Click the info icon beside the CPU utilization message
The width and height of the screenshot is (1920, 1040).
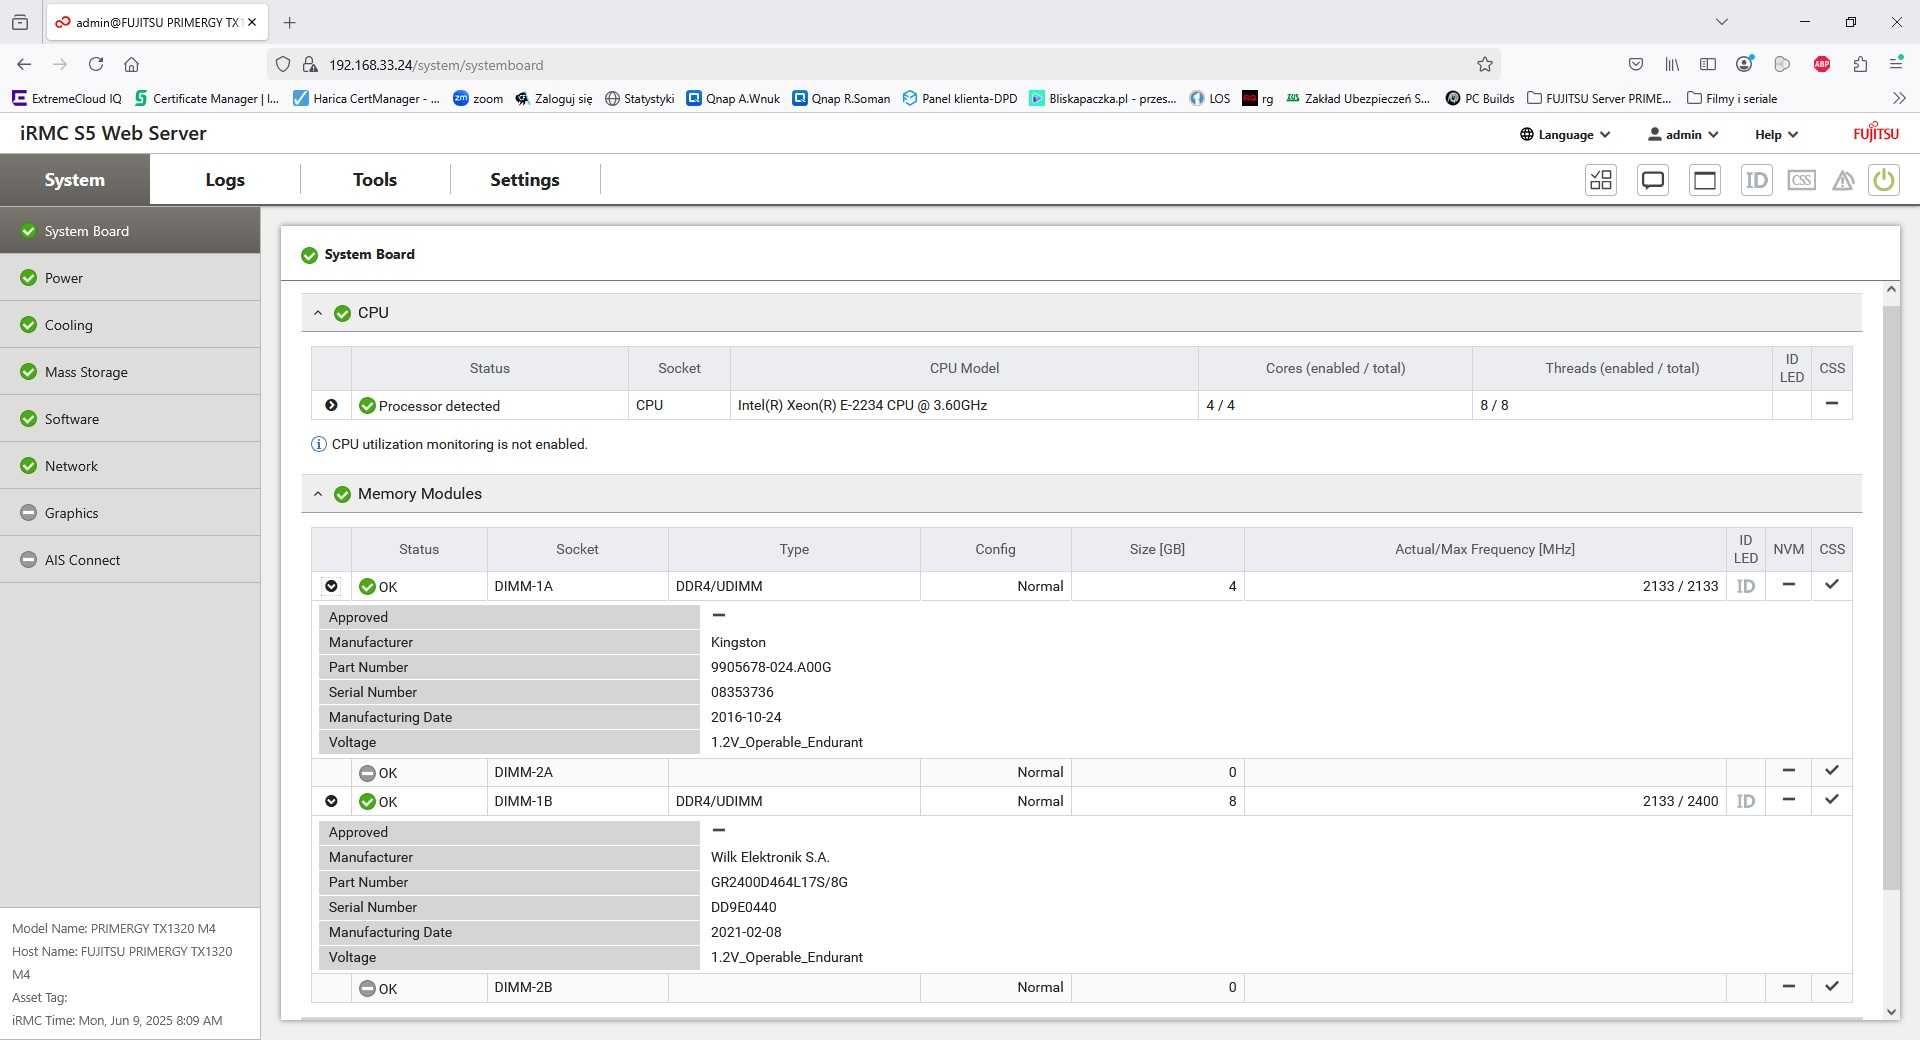[319, 444]
